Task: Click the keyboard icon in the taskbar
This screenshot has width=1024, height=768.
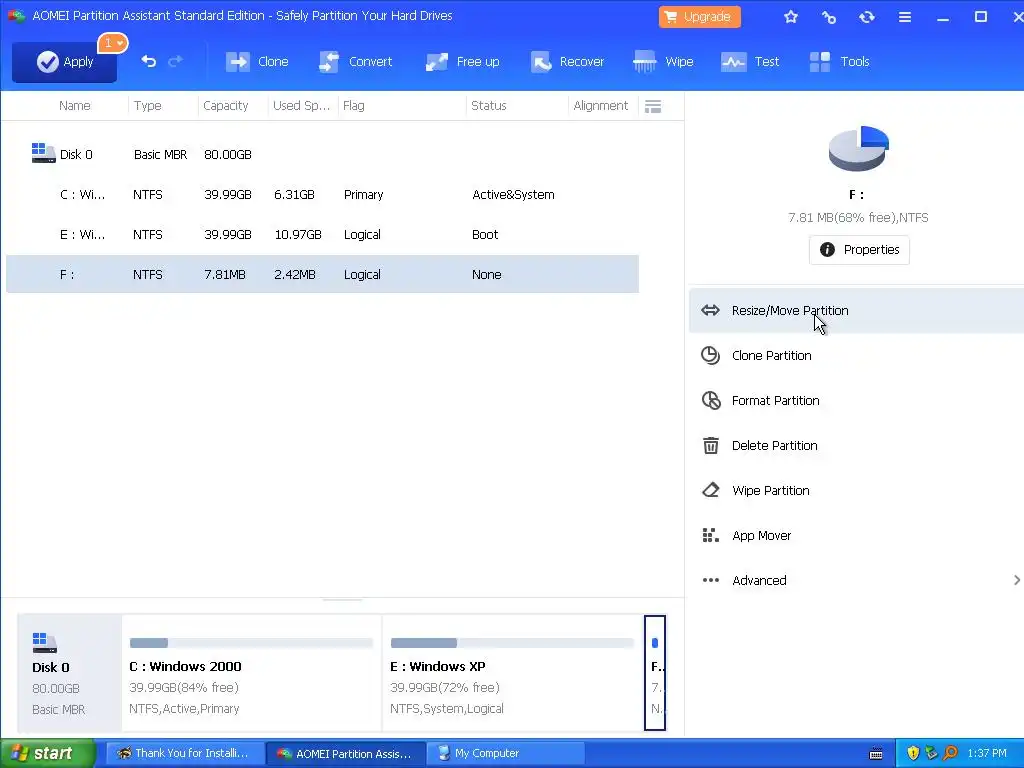Action: pyautogui.click(x=876, y=754)
